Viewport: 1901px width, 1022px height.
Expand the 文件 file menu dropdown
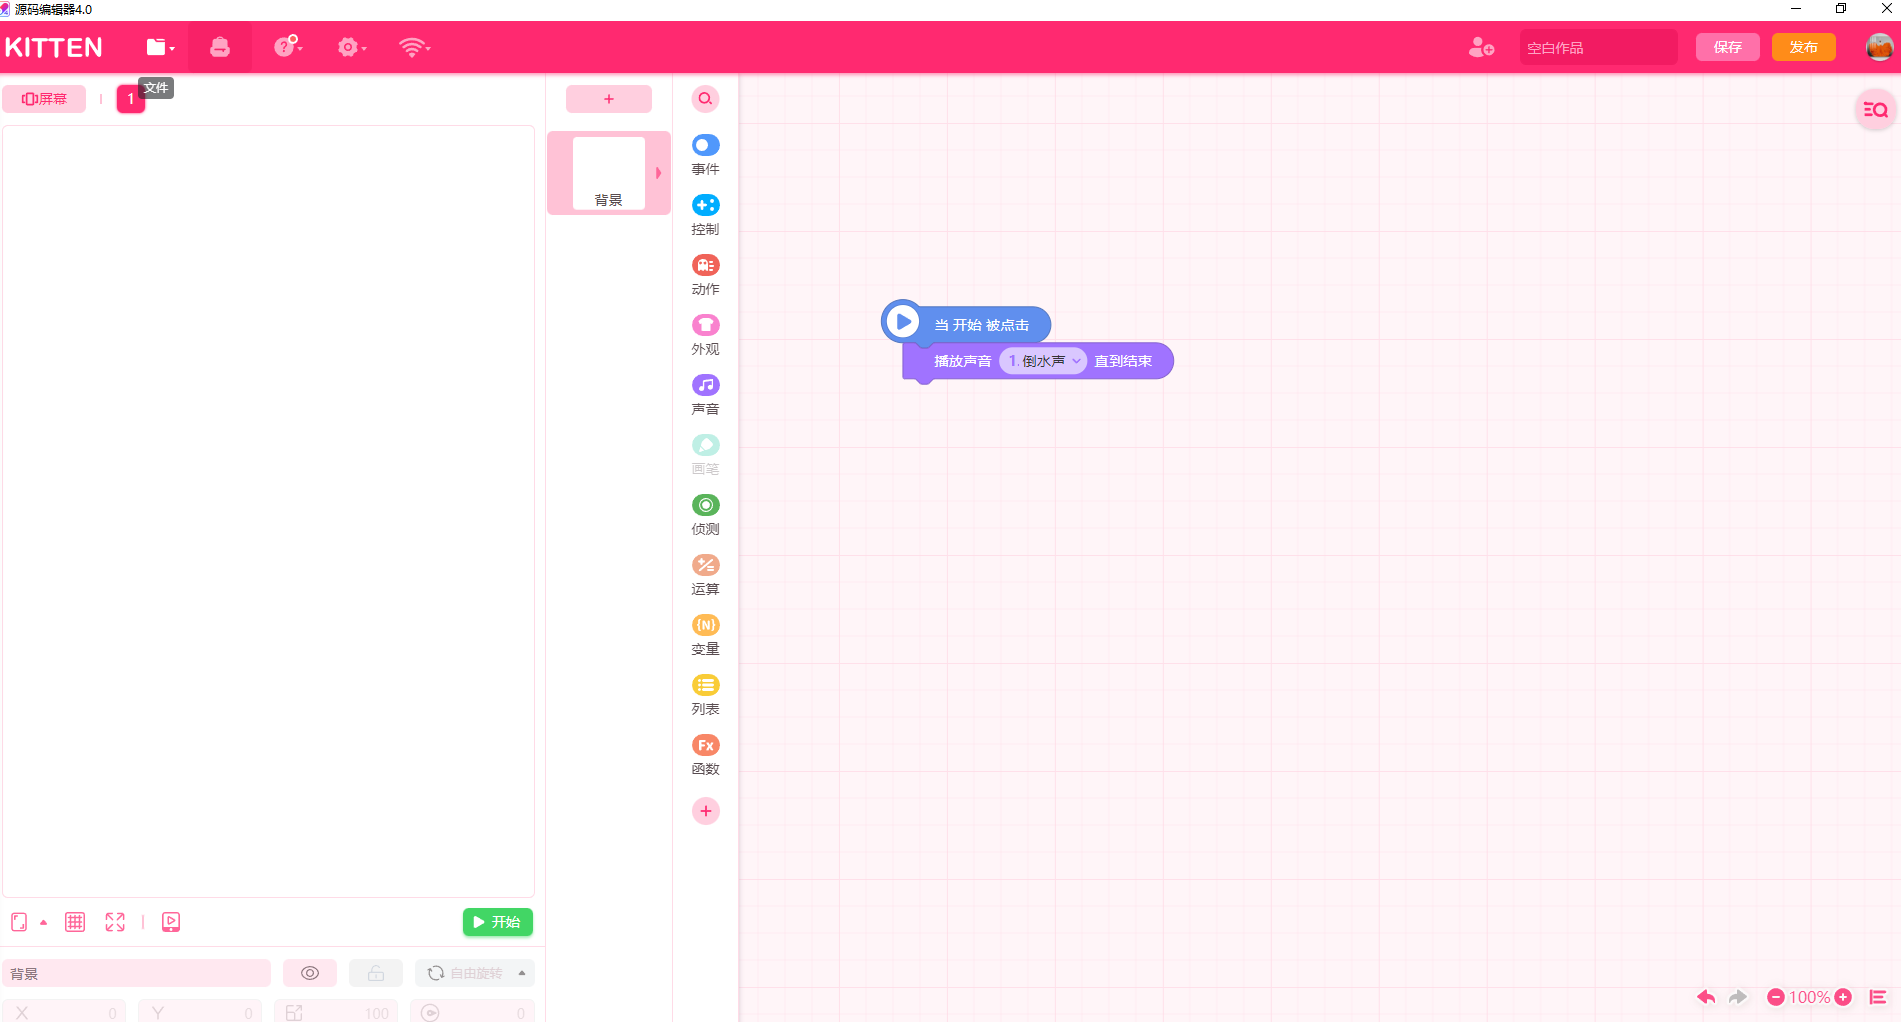click(160, 47)
